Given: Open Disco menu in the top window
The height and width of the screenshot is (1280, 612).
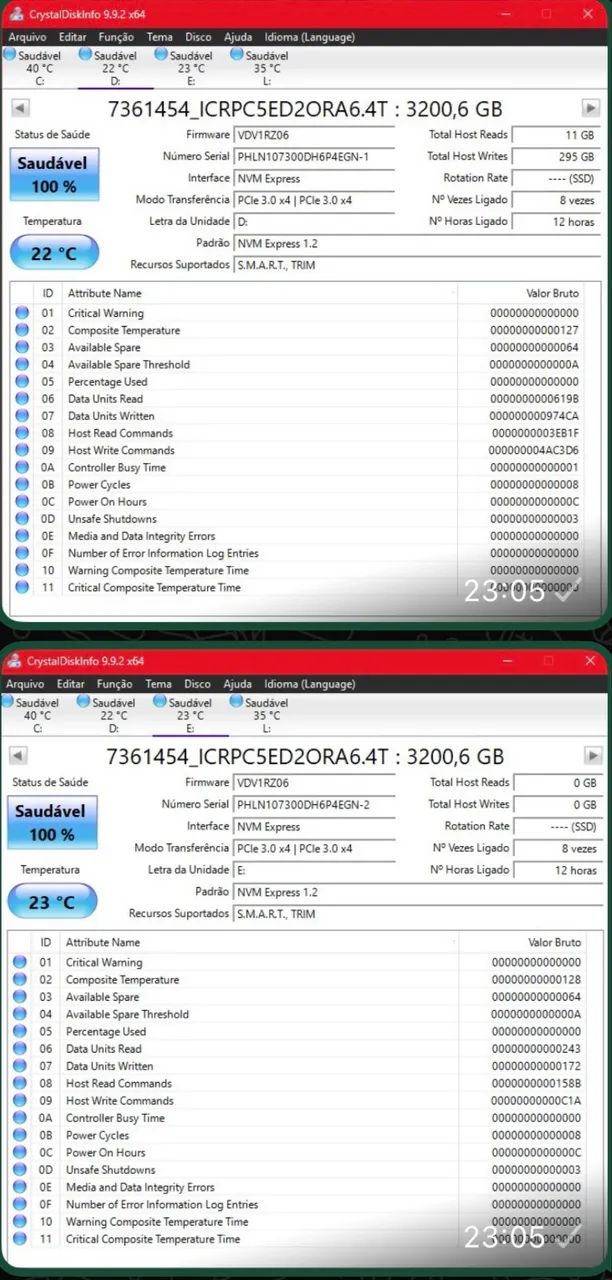Looking at the screenshot, I should click(199, 37).
